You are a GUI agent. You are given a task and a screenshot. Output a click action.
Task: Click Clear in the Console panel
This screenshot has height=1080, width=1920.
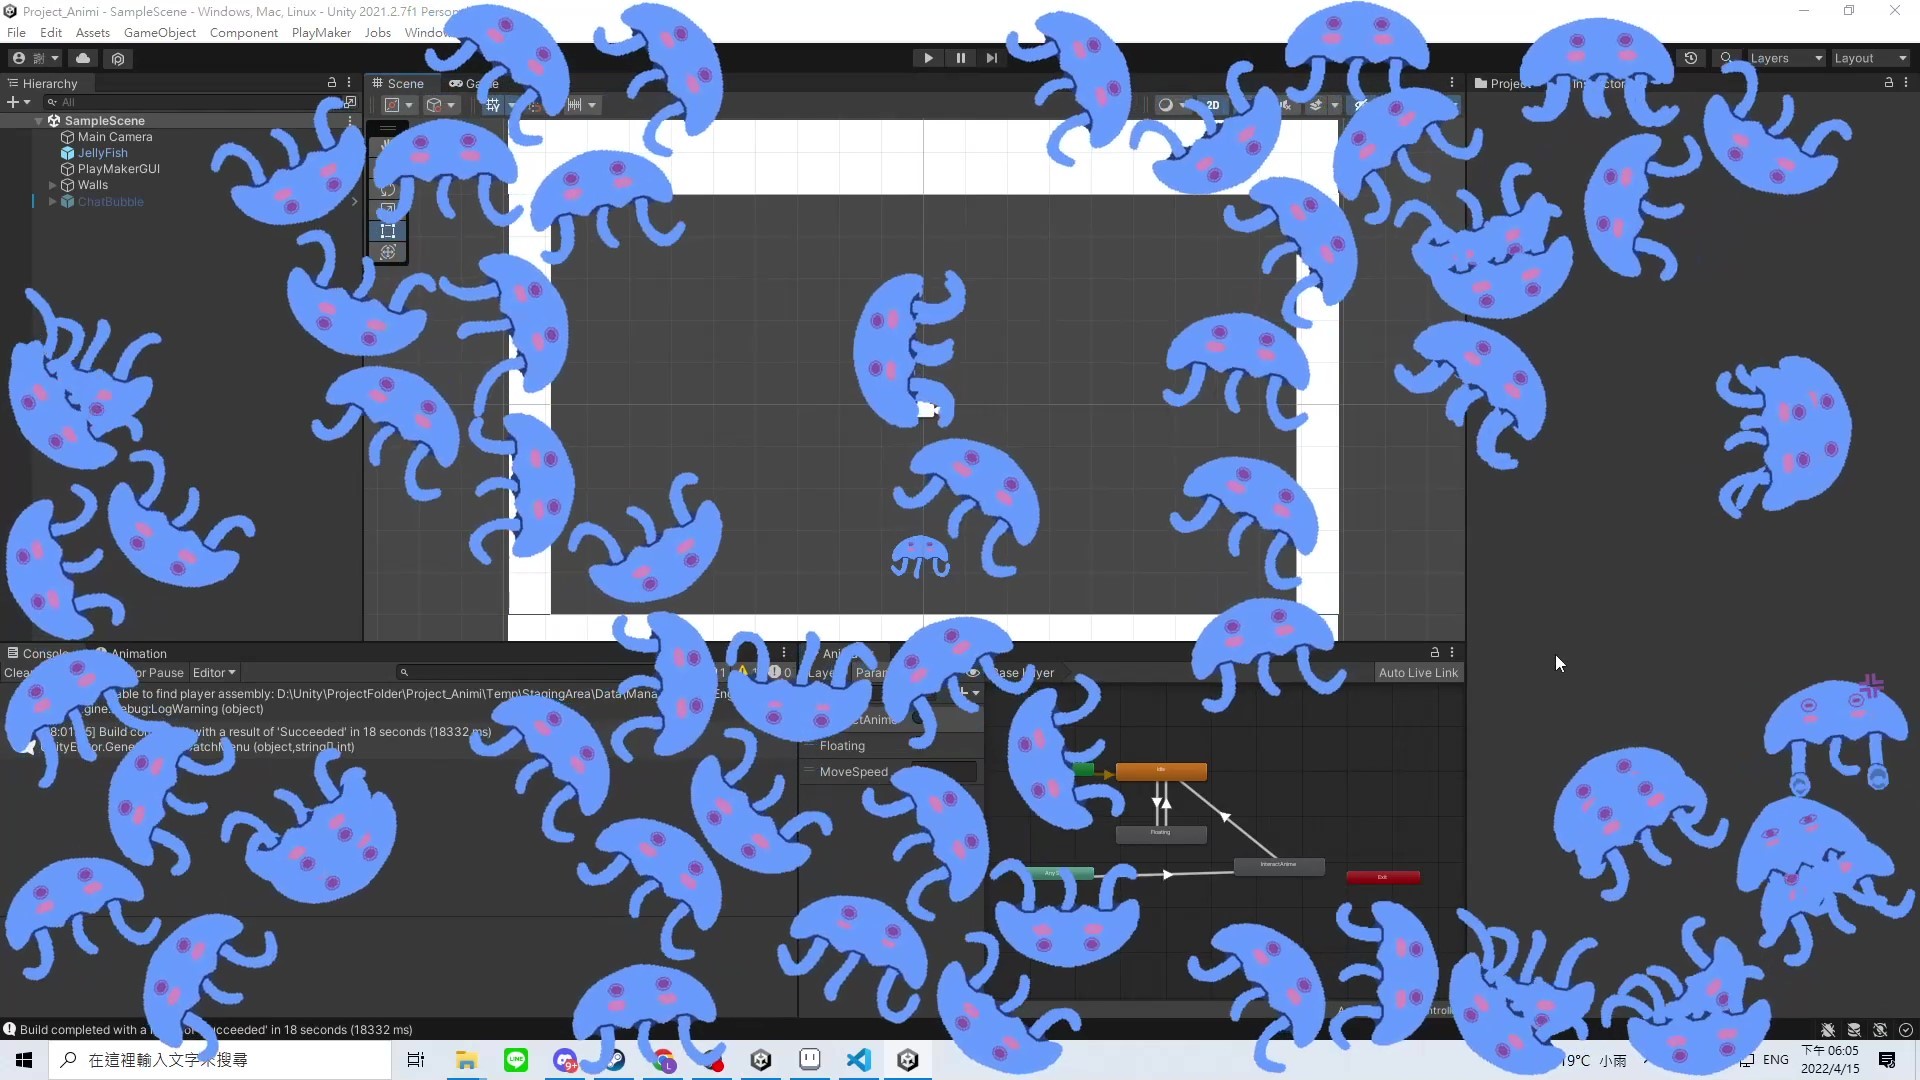[x=16, y=672]
